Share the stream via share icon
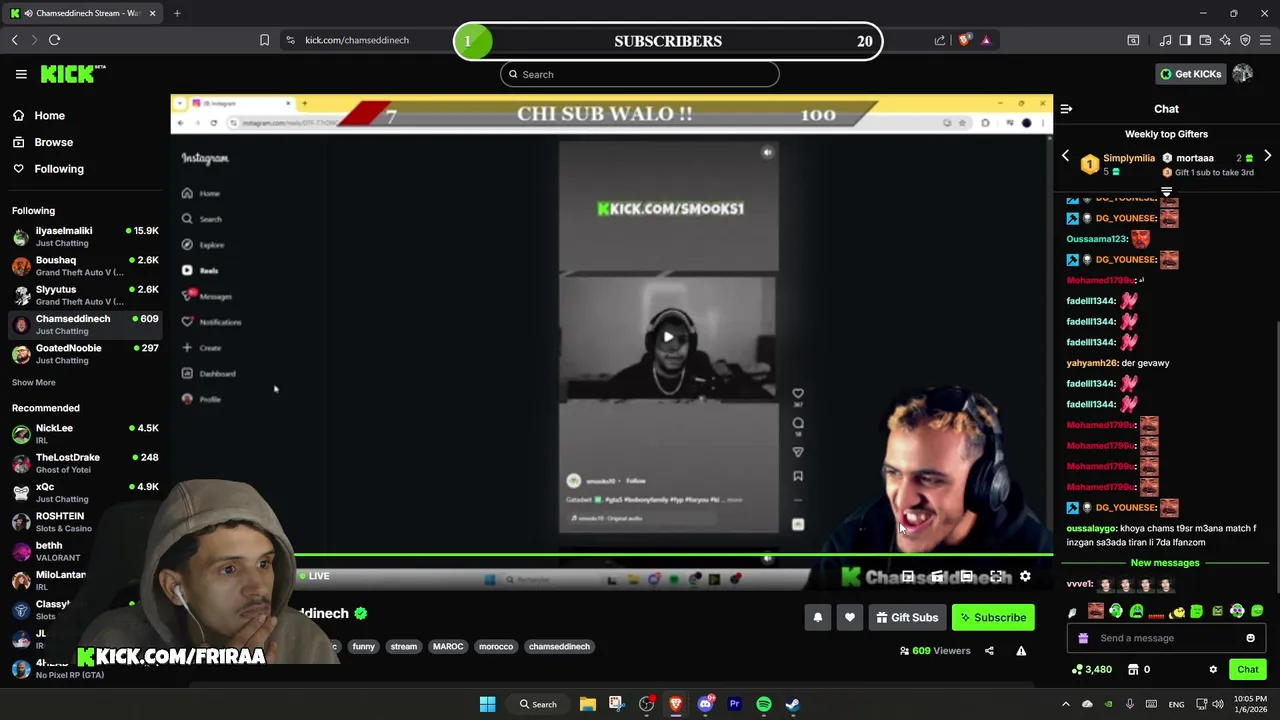The height and width of the screenshot is (720, 1280). pyautogui.click(x=989, y=651)
